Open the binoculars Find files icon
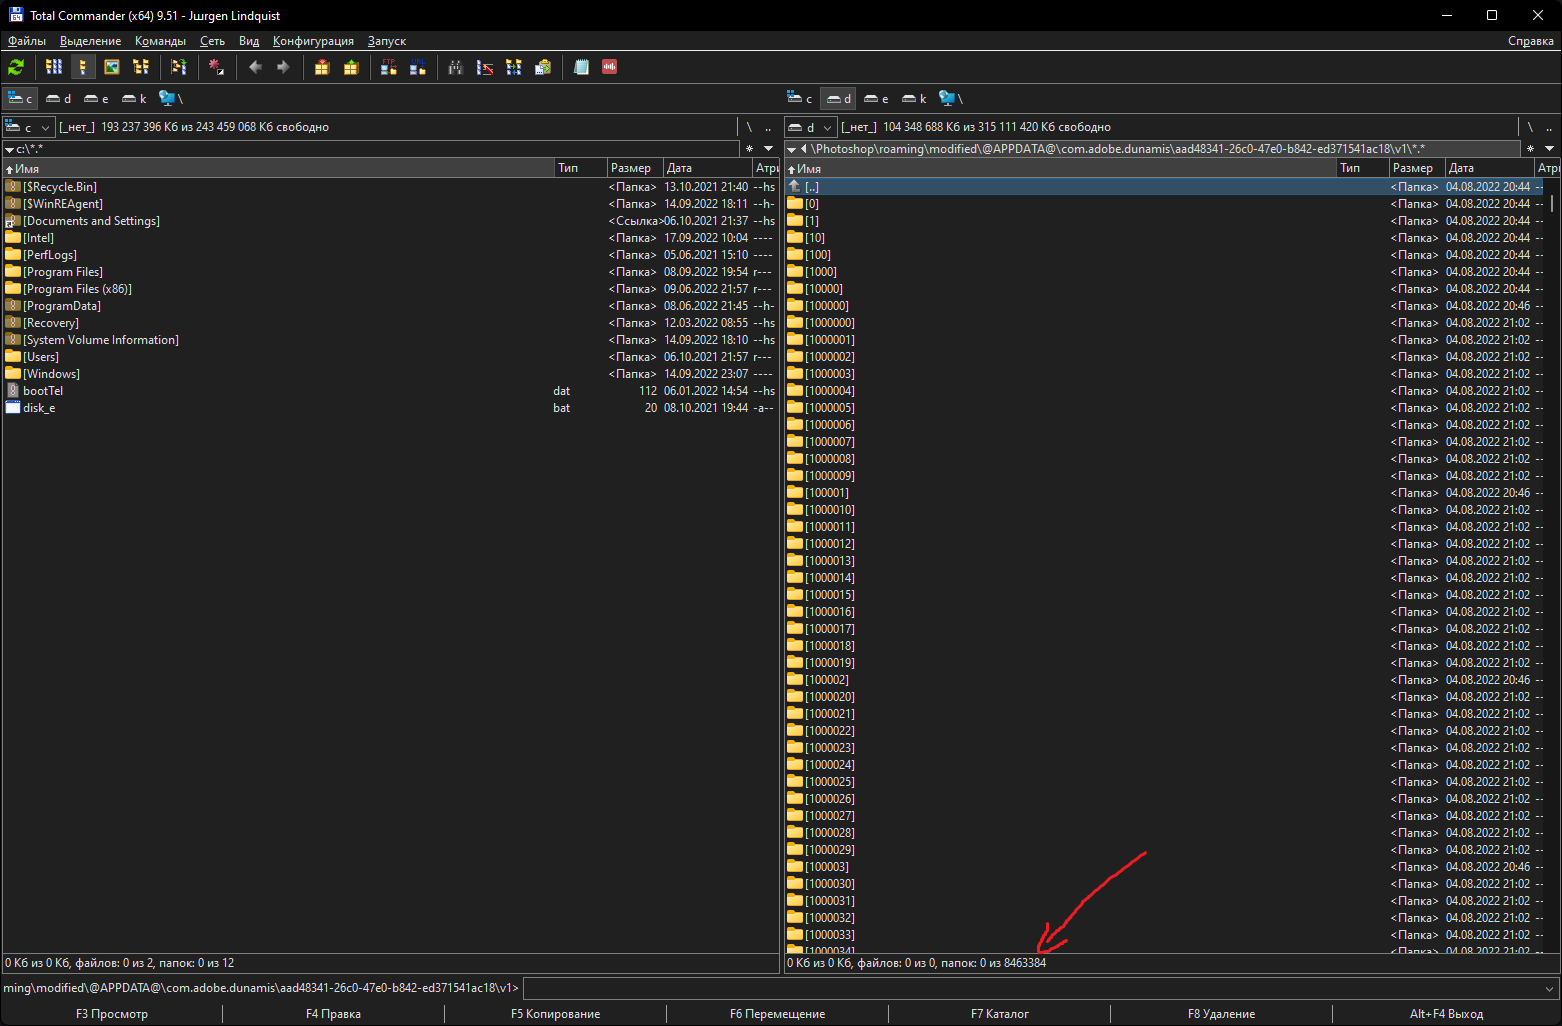 (x=456, y=67)
